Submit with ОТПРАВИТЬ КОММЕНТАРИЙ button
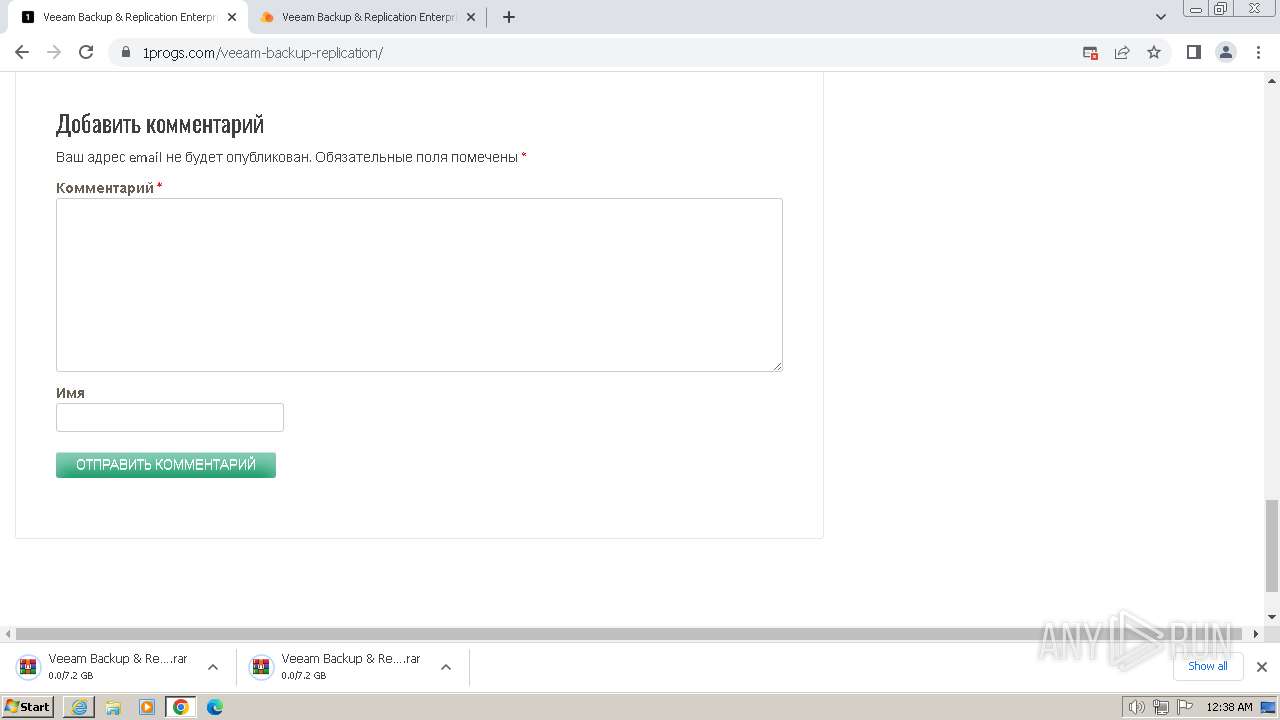 [166, 465]
